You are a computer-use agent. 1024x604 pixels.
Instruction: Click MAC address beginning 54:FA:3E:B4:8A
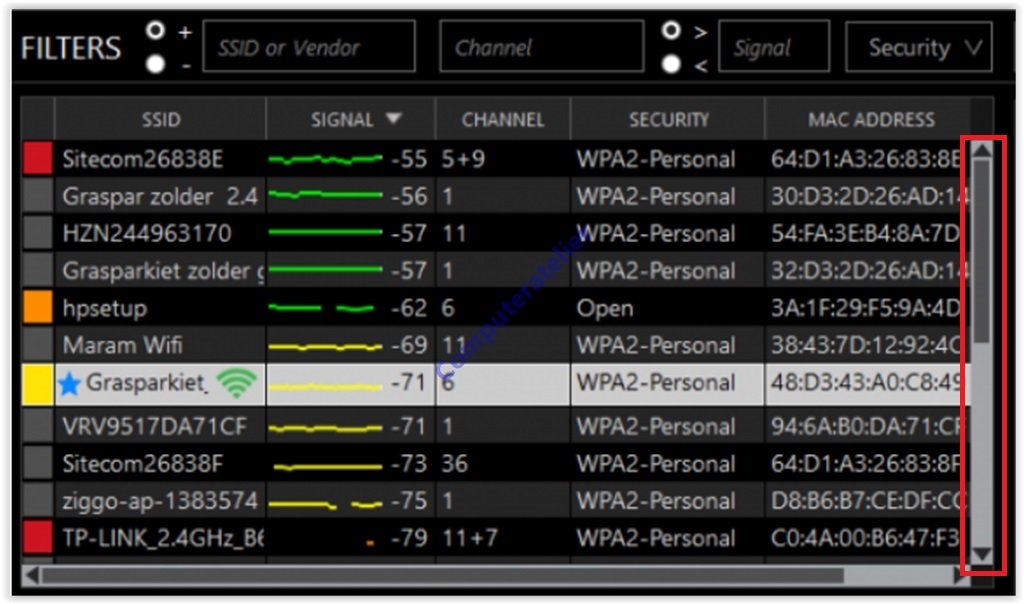865,233
